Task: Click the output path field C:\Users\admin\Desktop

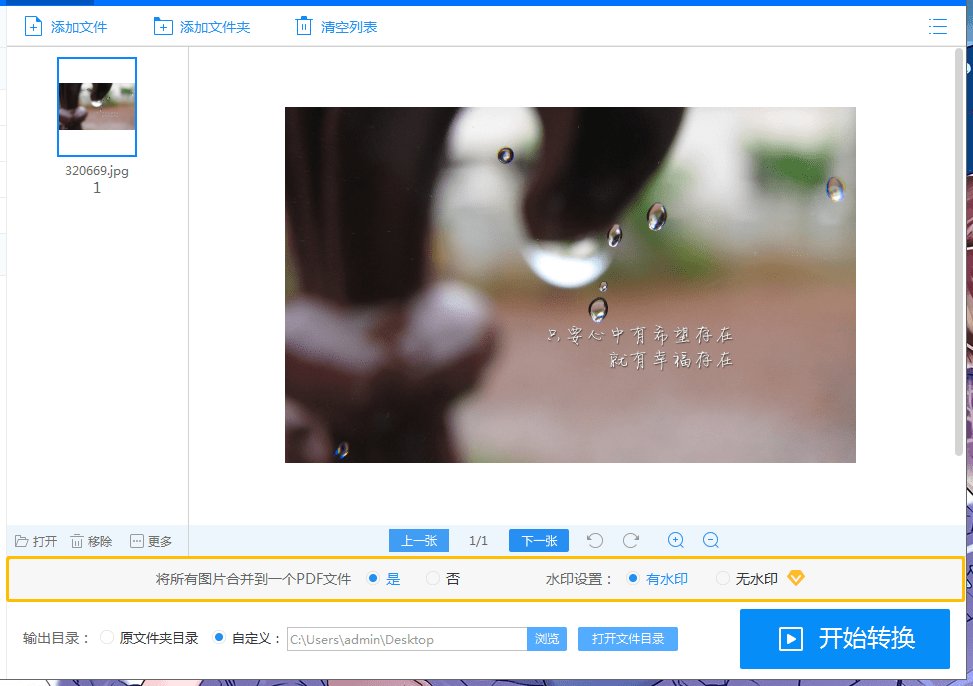Action: tap(407, 639)
